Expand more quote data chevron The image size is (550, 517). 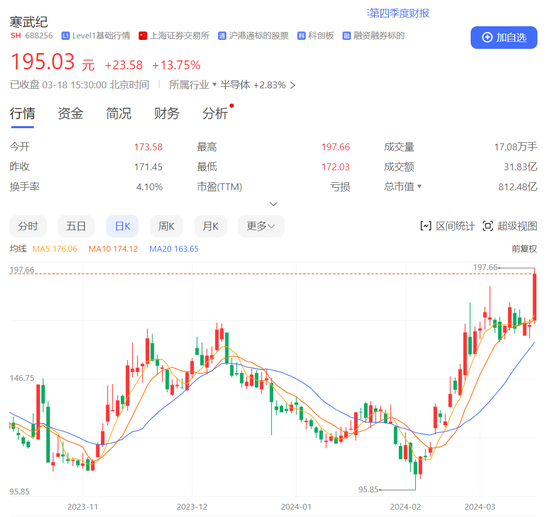(273, 204)
